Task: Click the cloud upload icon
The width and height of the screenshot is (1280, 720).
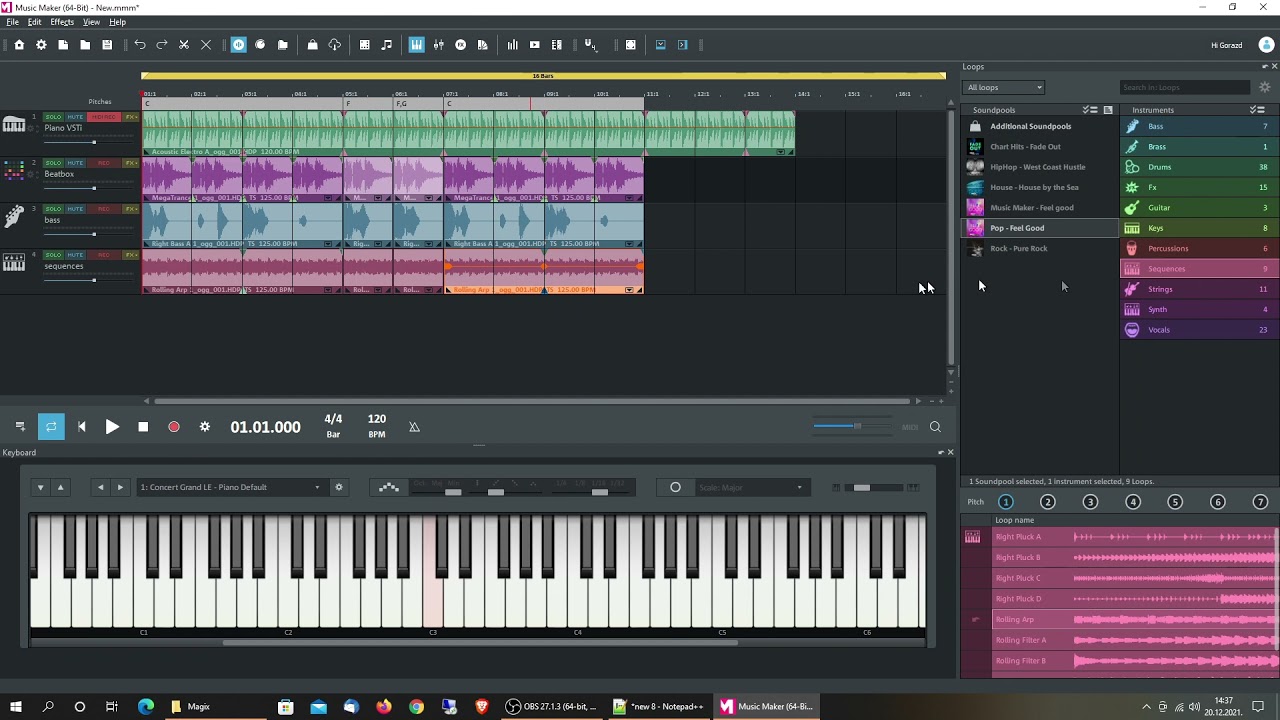Action: tap(335, 45)
